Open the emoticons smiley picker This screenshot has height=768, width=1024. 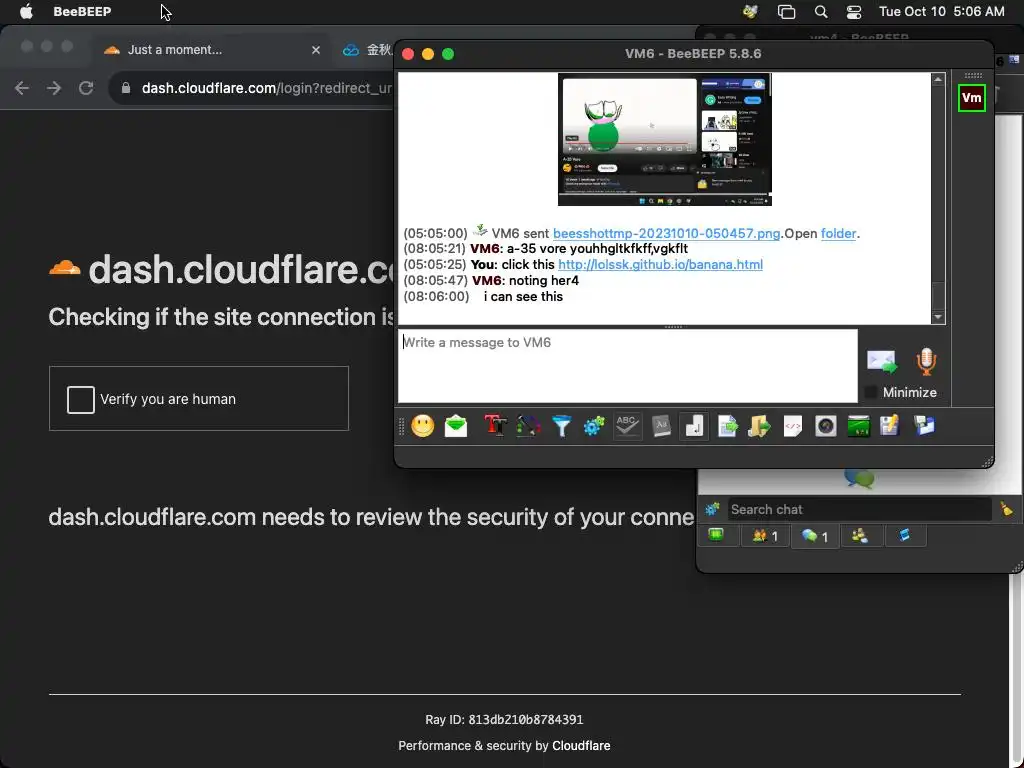click(423, 426)
